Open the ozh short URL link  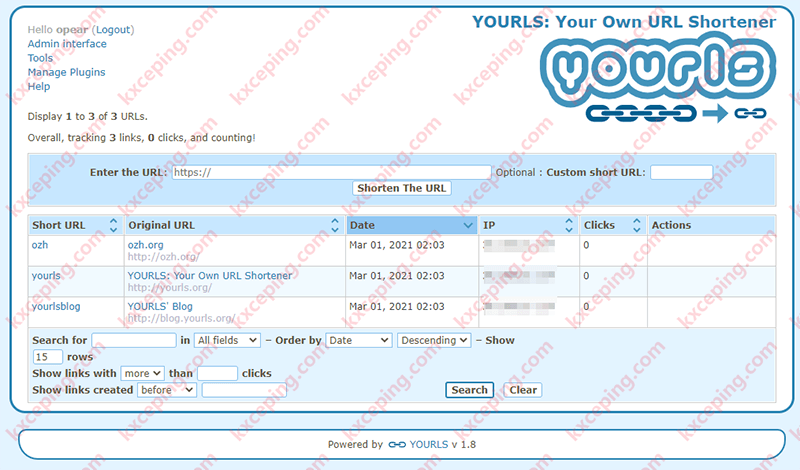click(40, 245)
